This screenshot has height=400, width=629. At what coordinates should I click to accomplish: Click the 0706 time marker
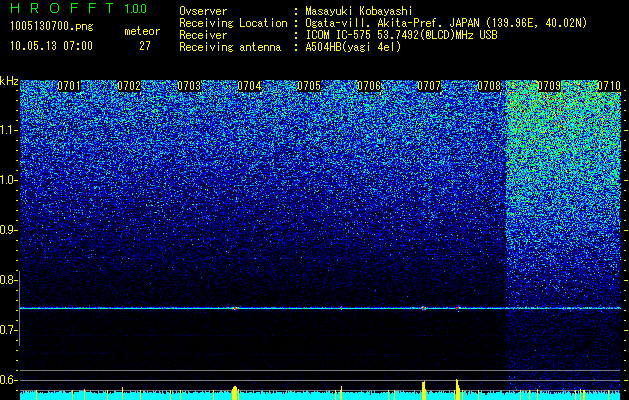[369, 86]
